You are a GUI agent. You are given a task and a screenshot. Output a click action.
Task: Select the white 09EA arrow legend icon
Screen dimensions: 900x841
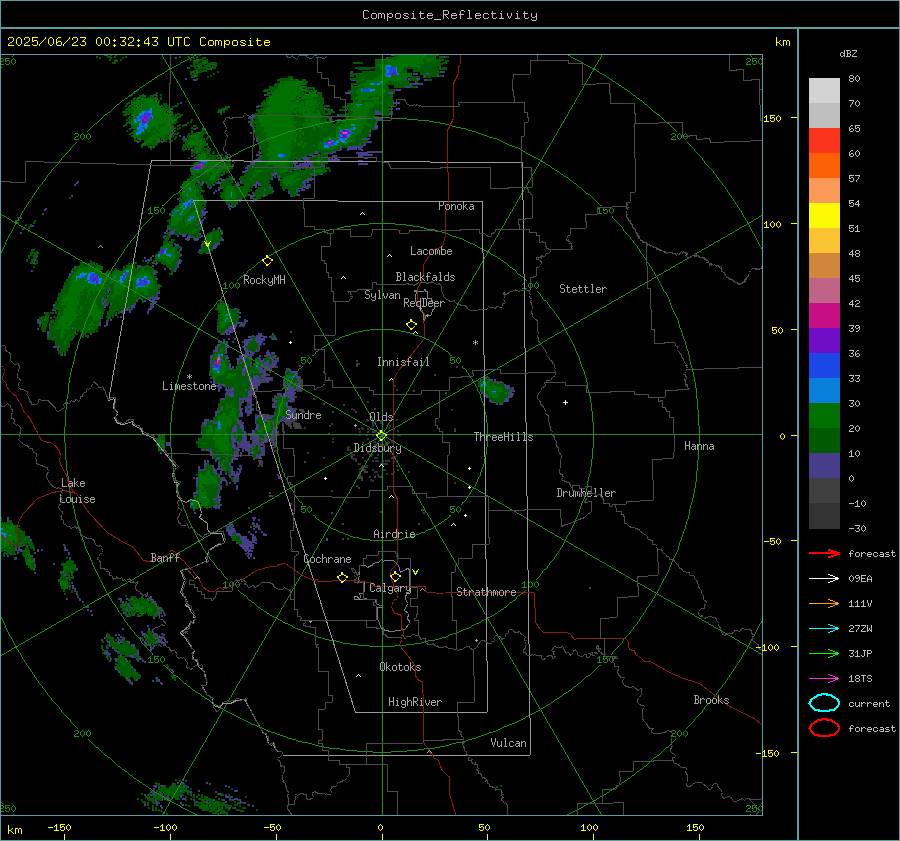coord(824,578)
